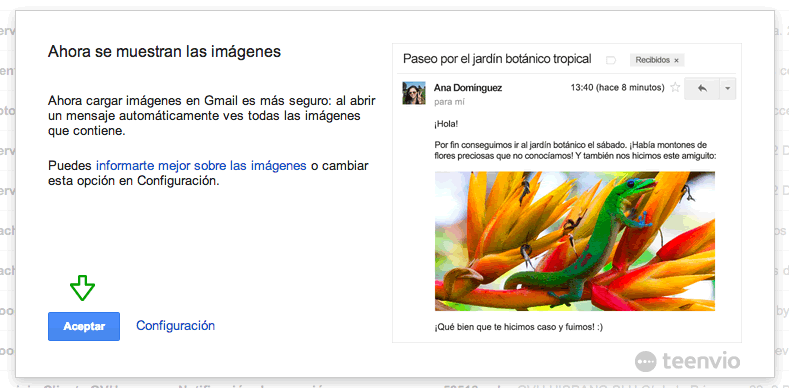Click the 'para mí' recipient text
The image size is (789, 388).
coord(449,102)
